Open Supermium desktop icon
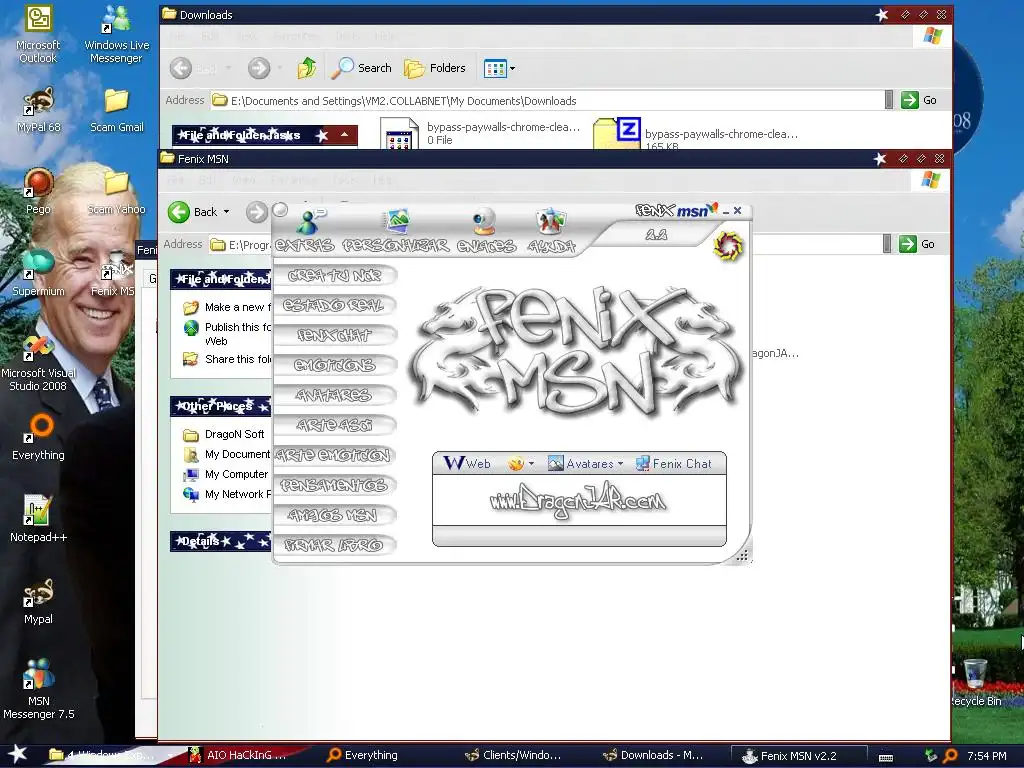 [38, 274]
